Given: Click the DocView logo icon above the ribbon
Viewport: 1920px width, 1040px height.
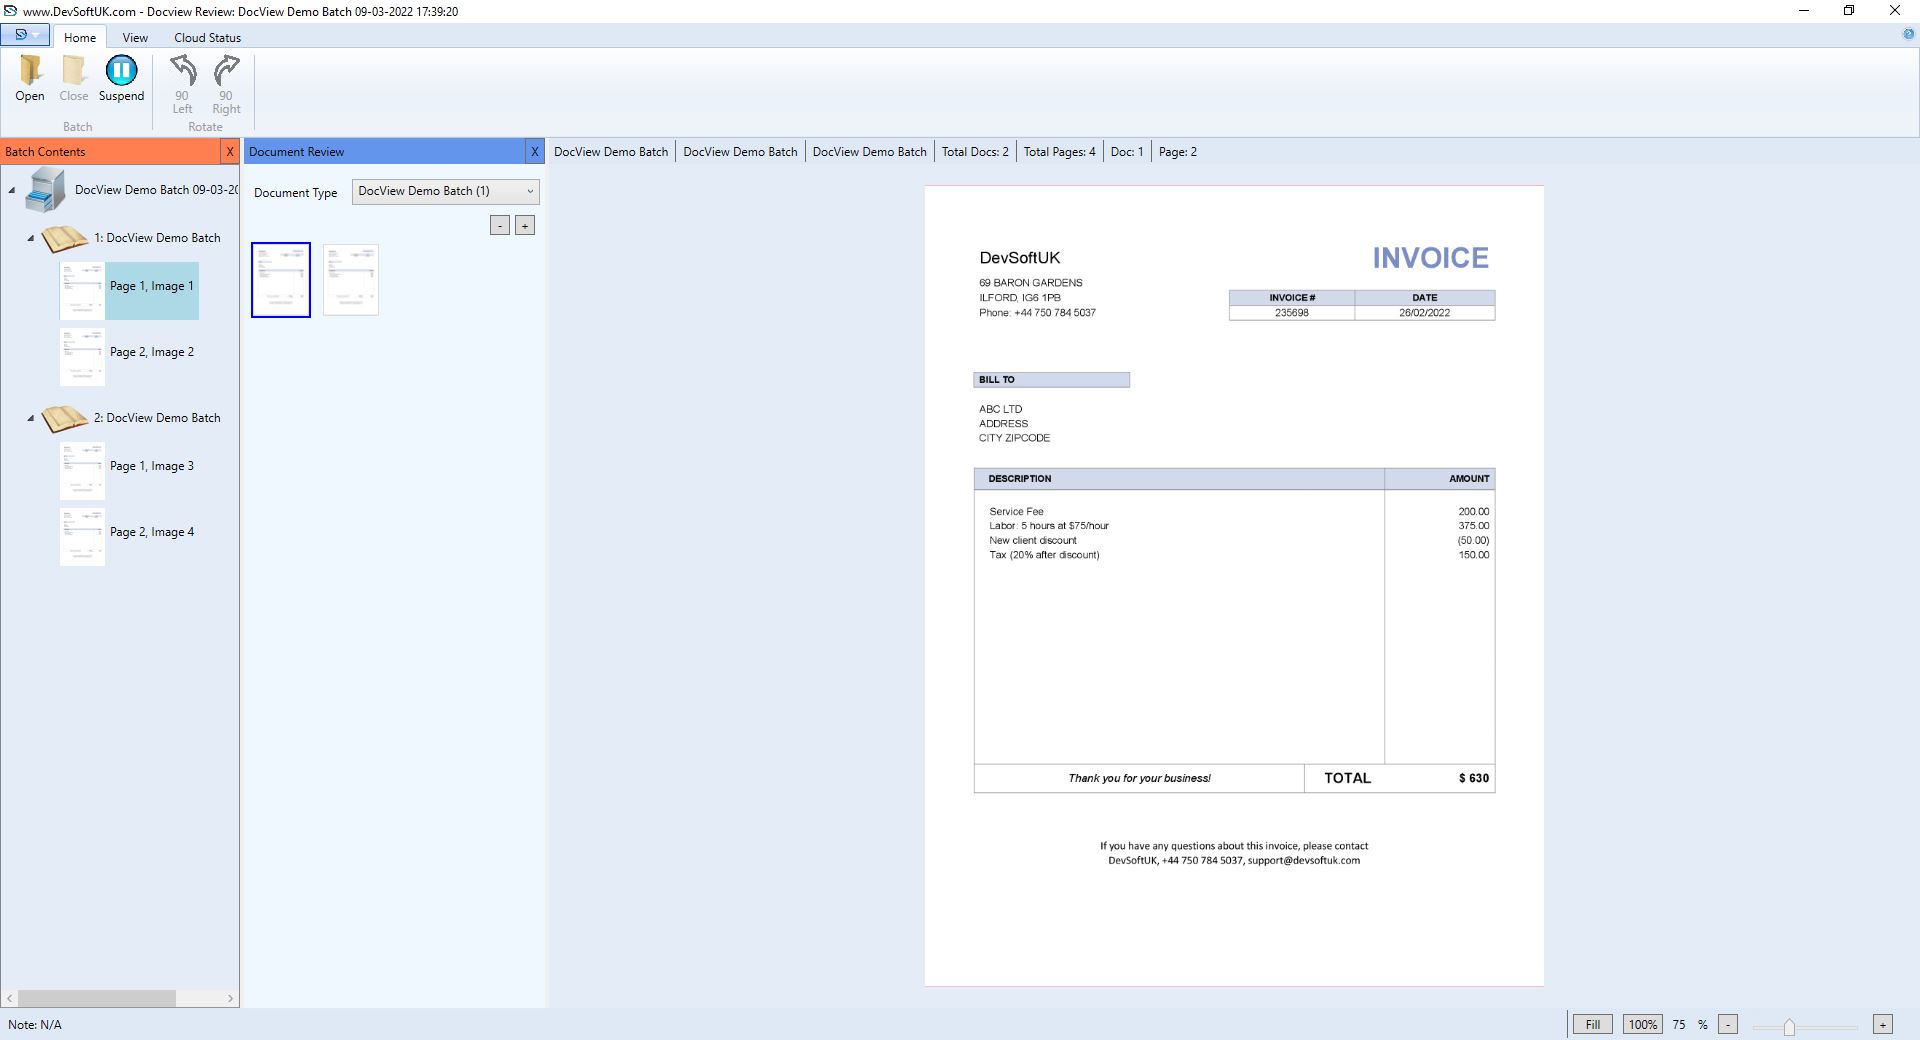Looking at the screenshot, I should [x=22, y=33].
